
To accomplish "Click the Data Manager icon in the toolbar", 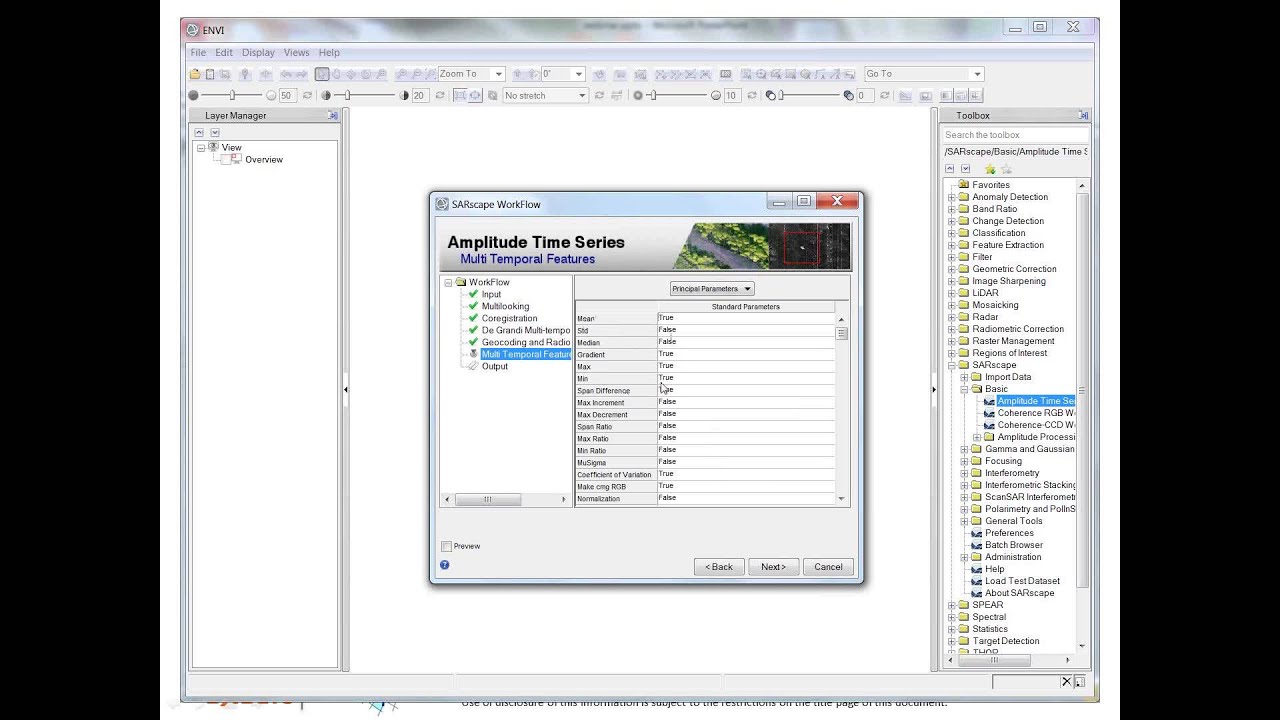I will tap(210, 74).
